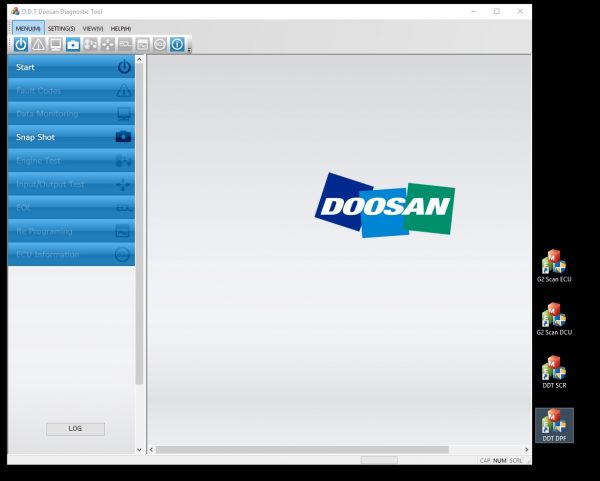Click the side panel vertical scrollbar thumb
Image resolution: width=600 pixels, height=481 pixels.
139,224
